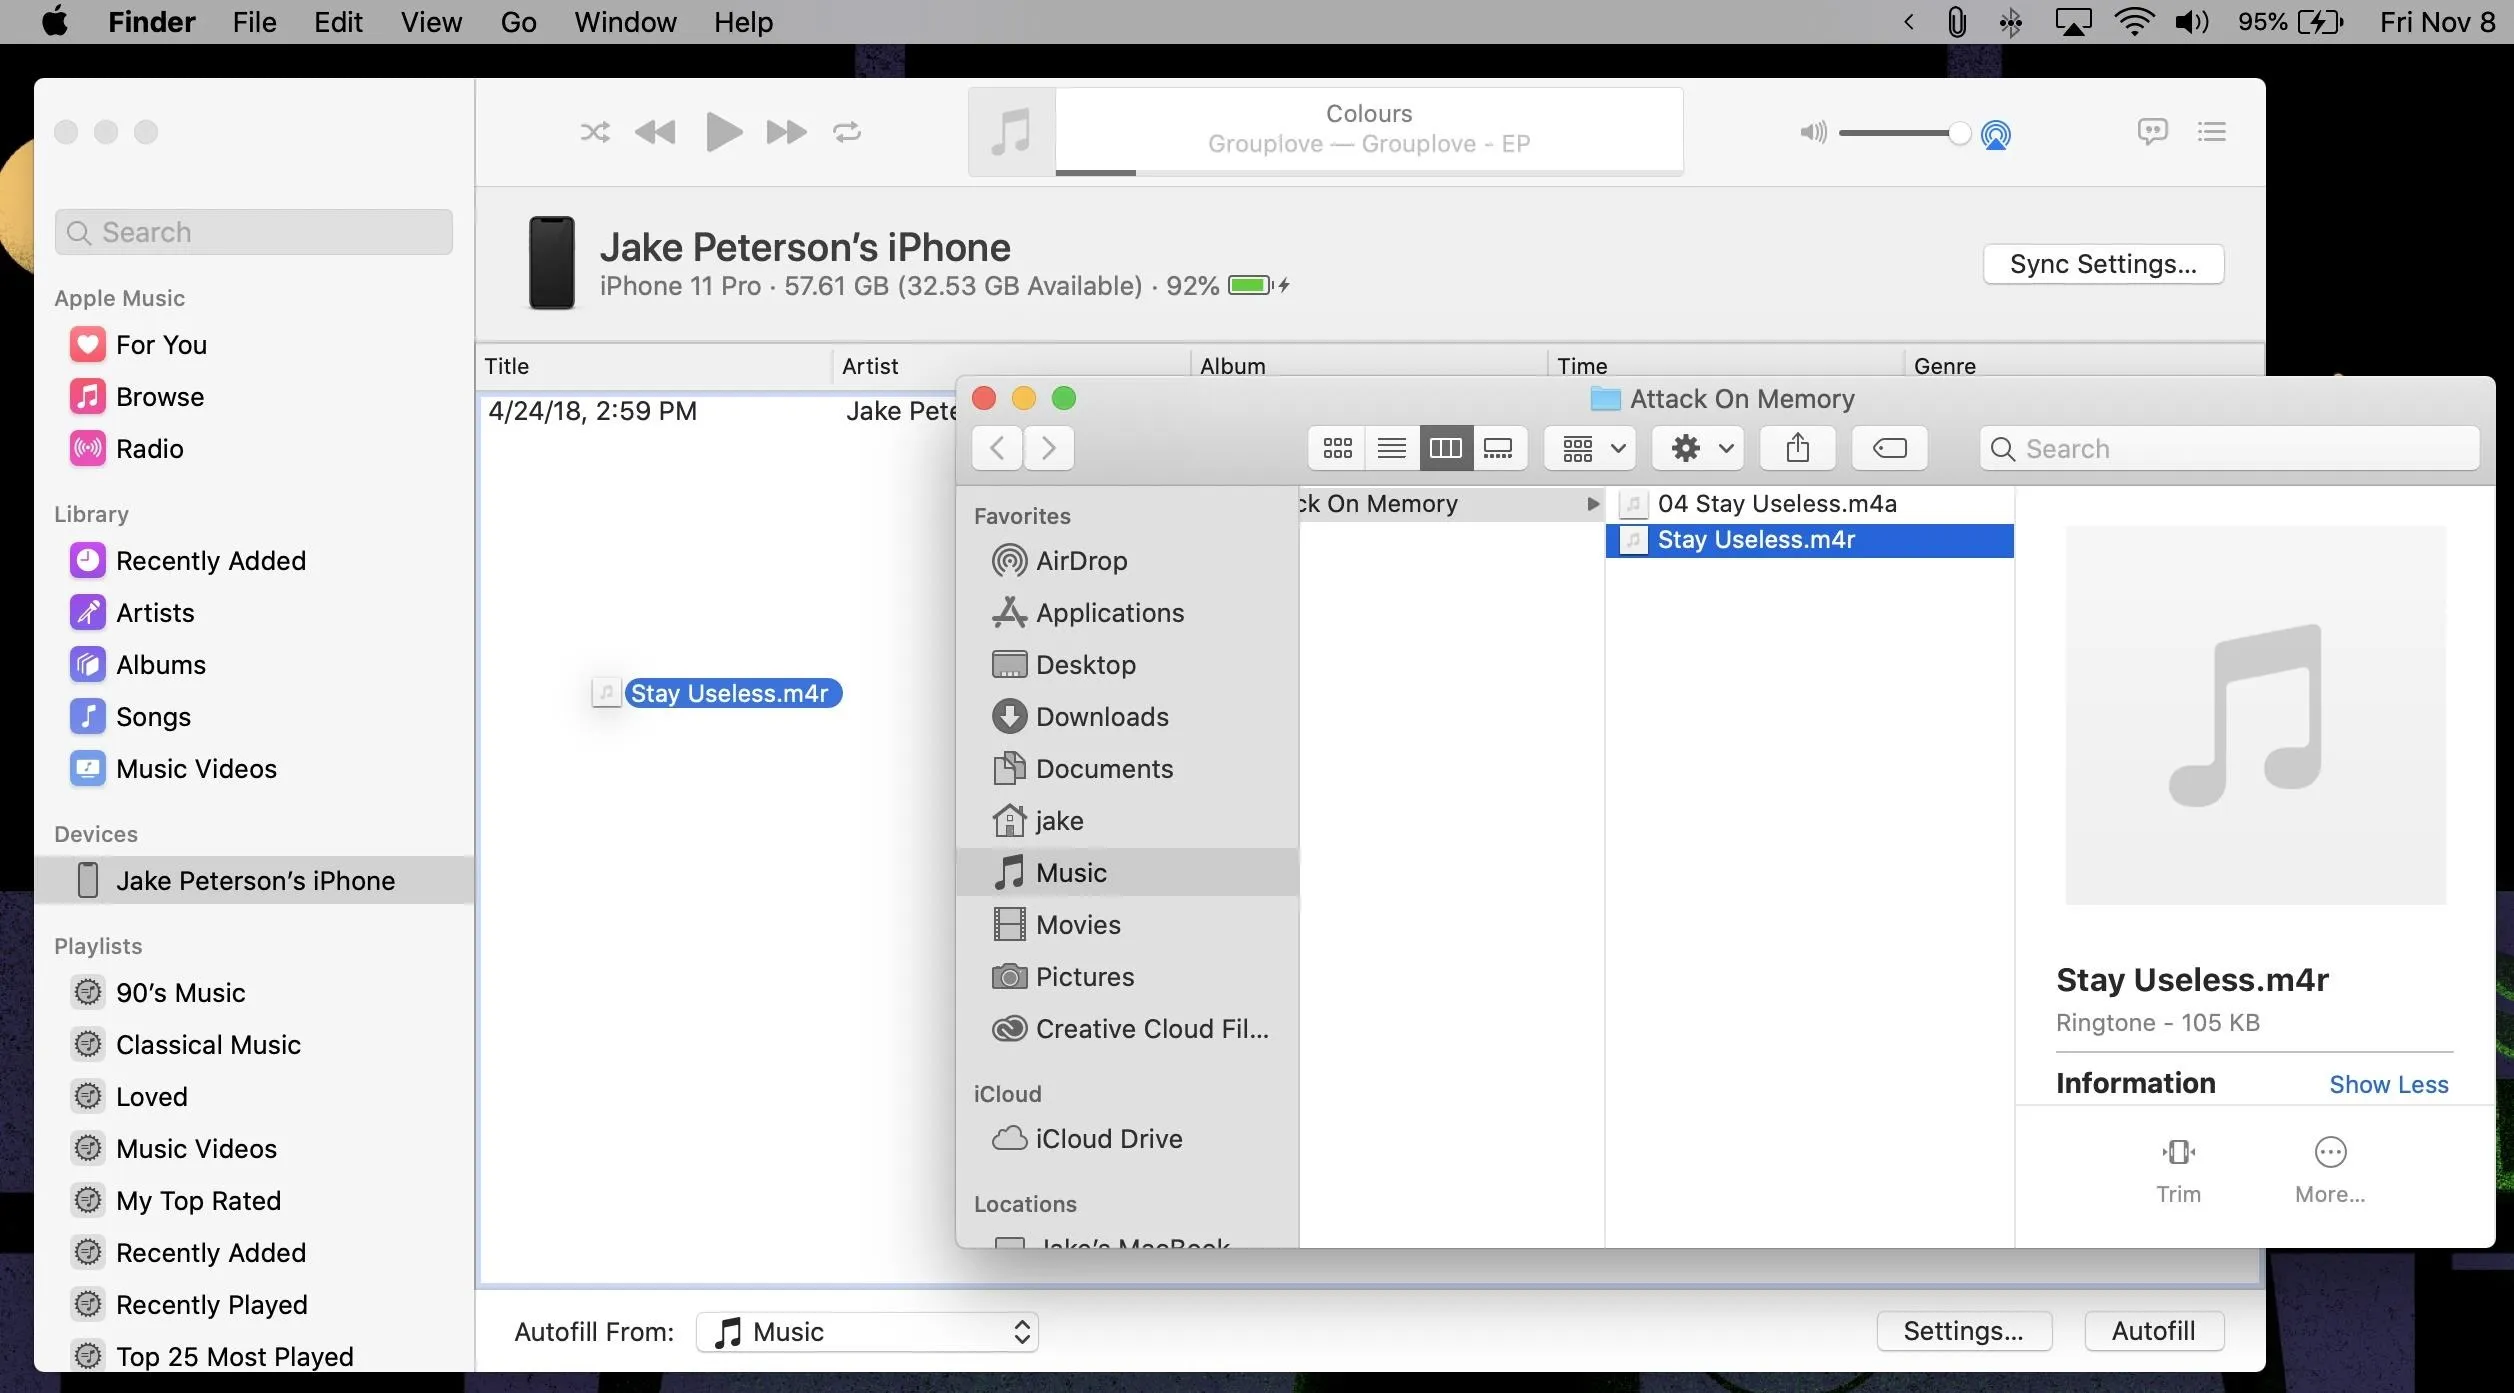The height and width of the screenshot is (1393, 2514).
Task: Open Radio in Apple Music sidebar
Action: pos(149,449)
